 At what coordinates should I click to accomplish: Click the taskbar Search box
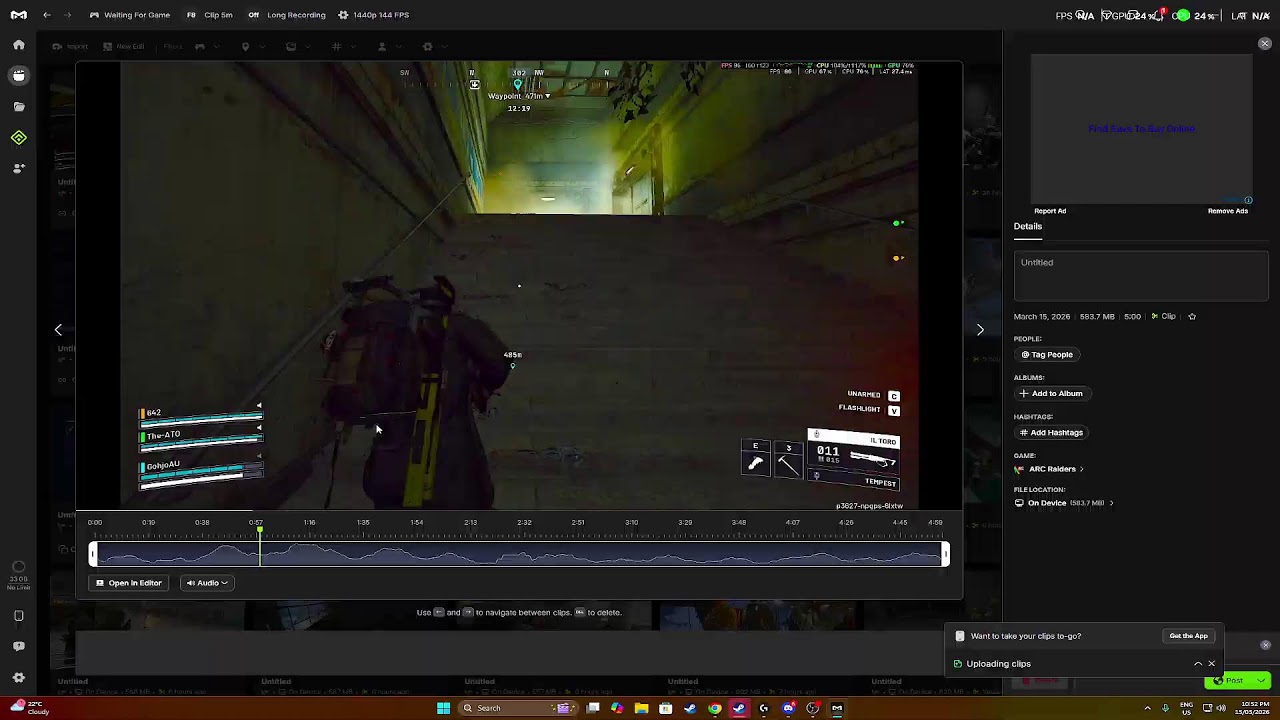pyautogui.click(x=517, y=708)
